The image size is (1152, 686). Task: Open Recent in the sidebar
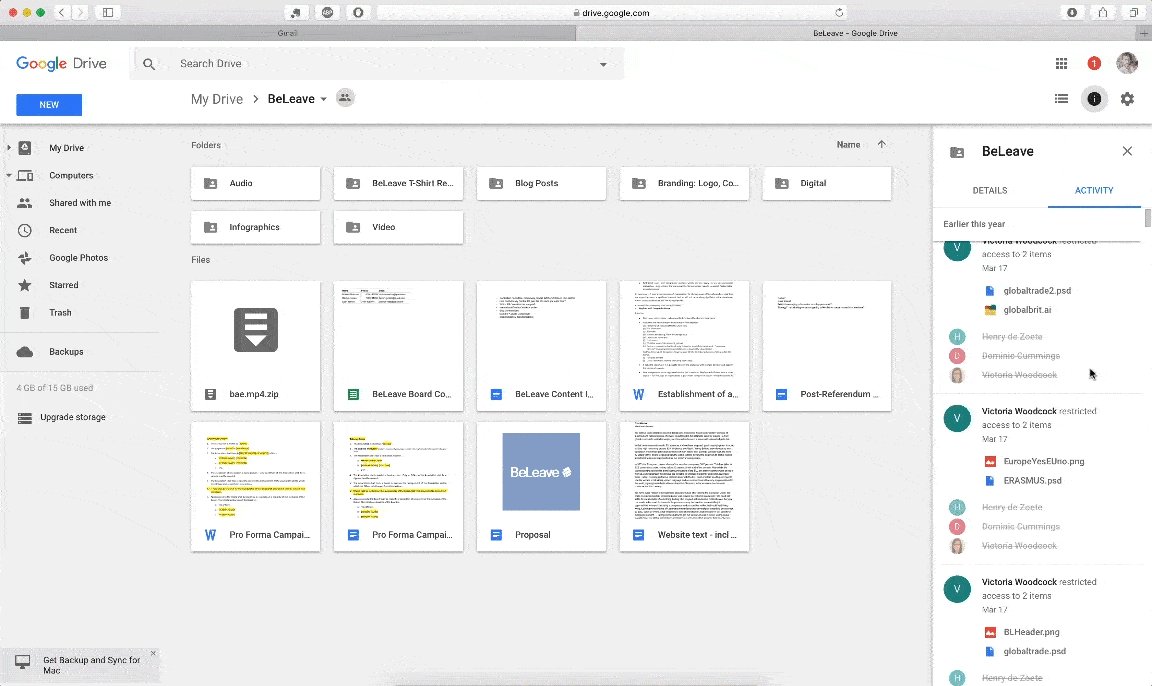click(63, 230)
